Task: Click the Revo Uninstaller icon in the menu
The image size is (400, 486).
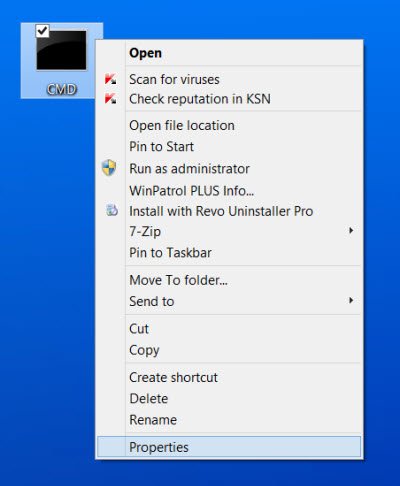Action: [x=112, y=210]
